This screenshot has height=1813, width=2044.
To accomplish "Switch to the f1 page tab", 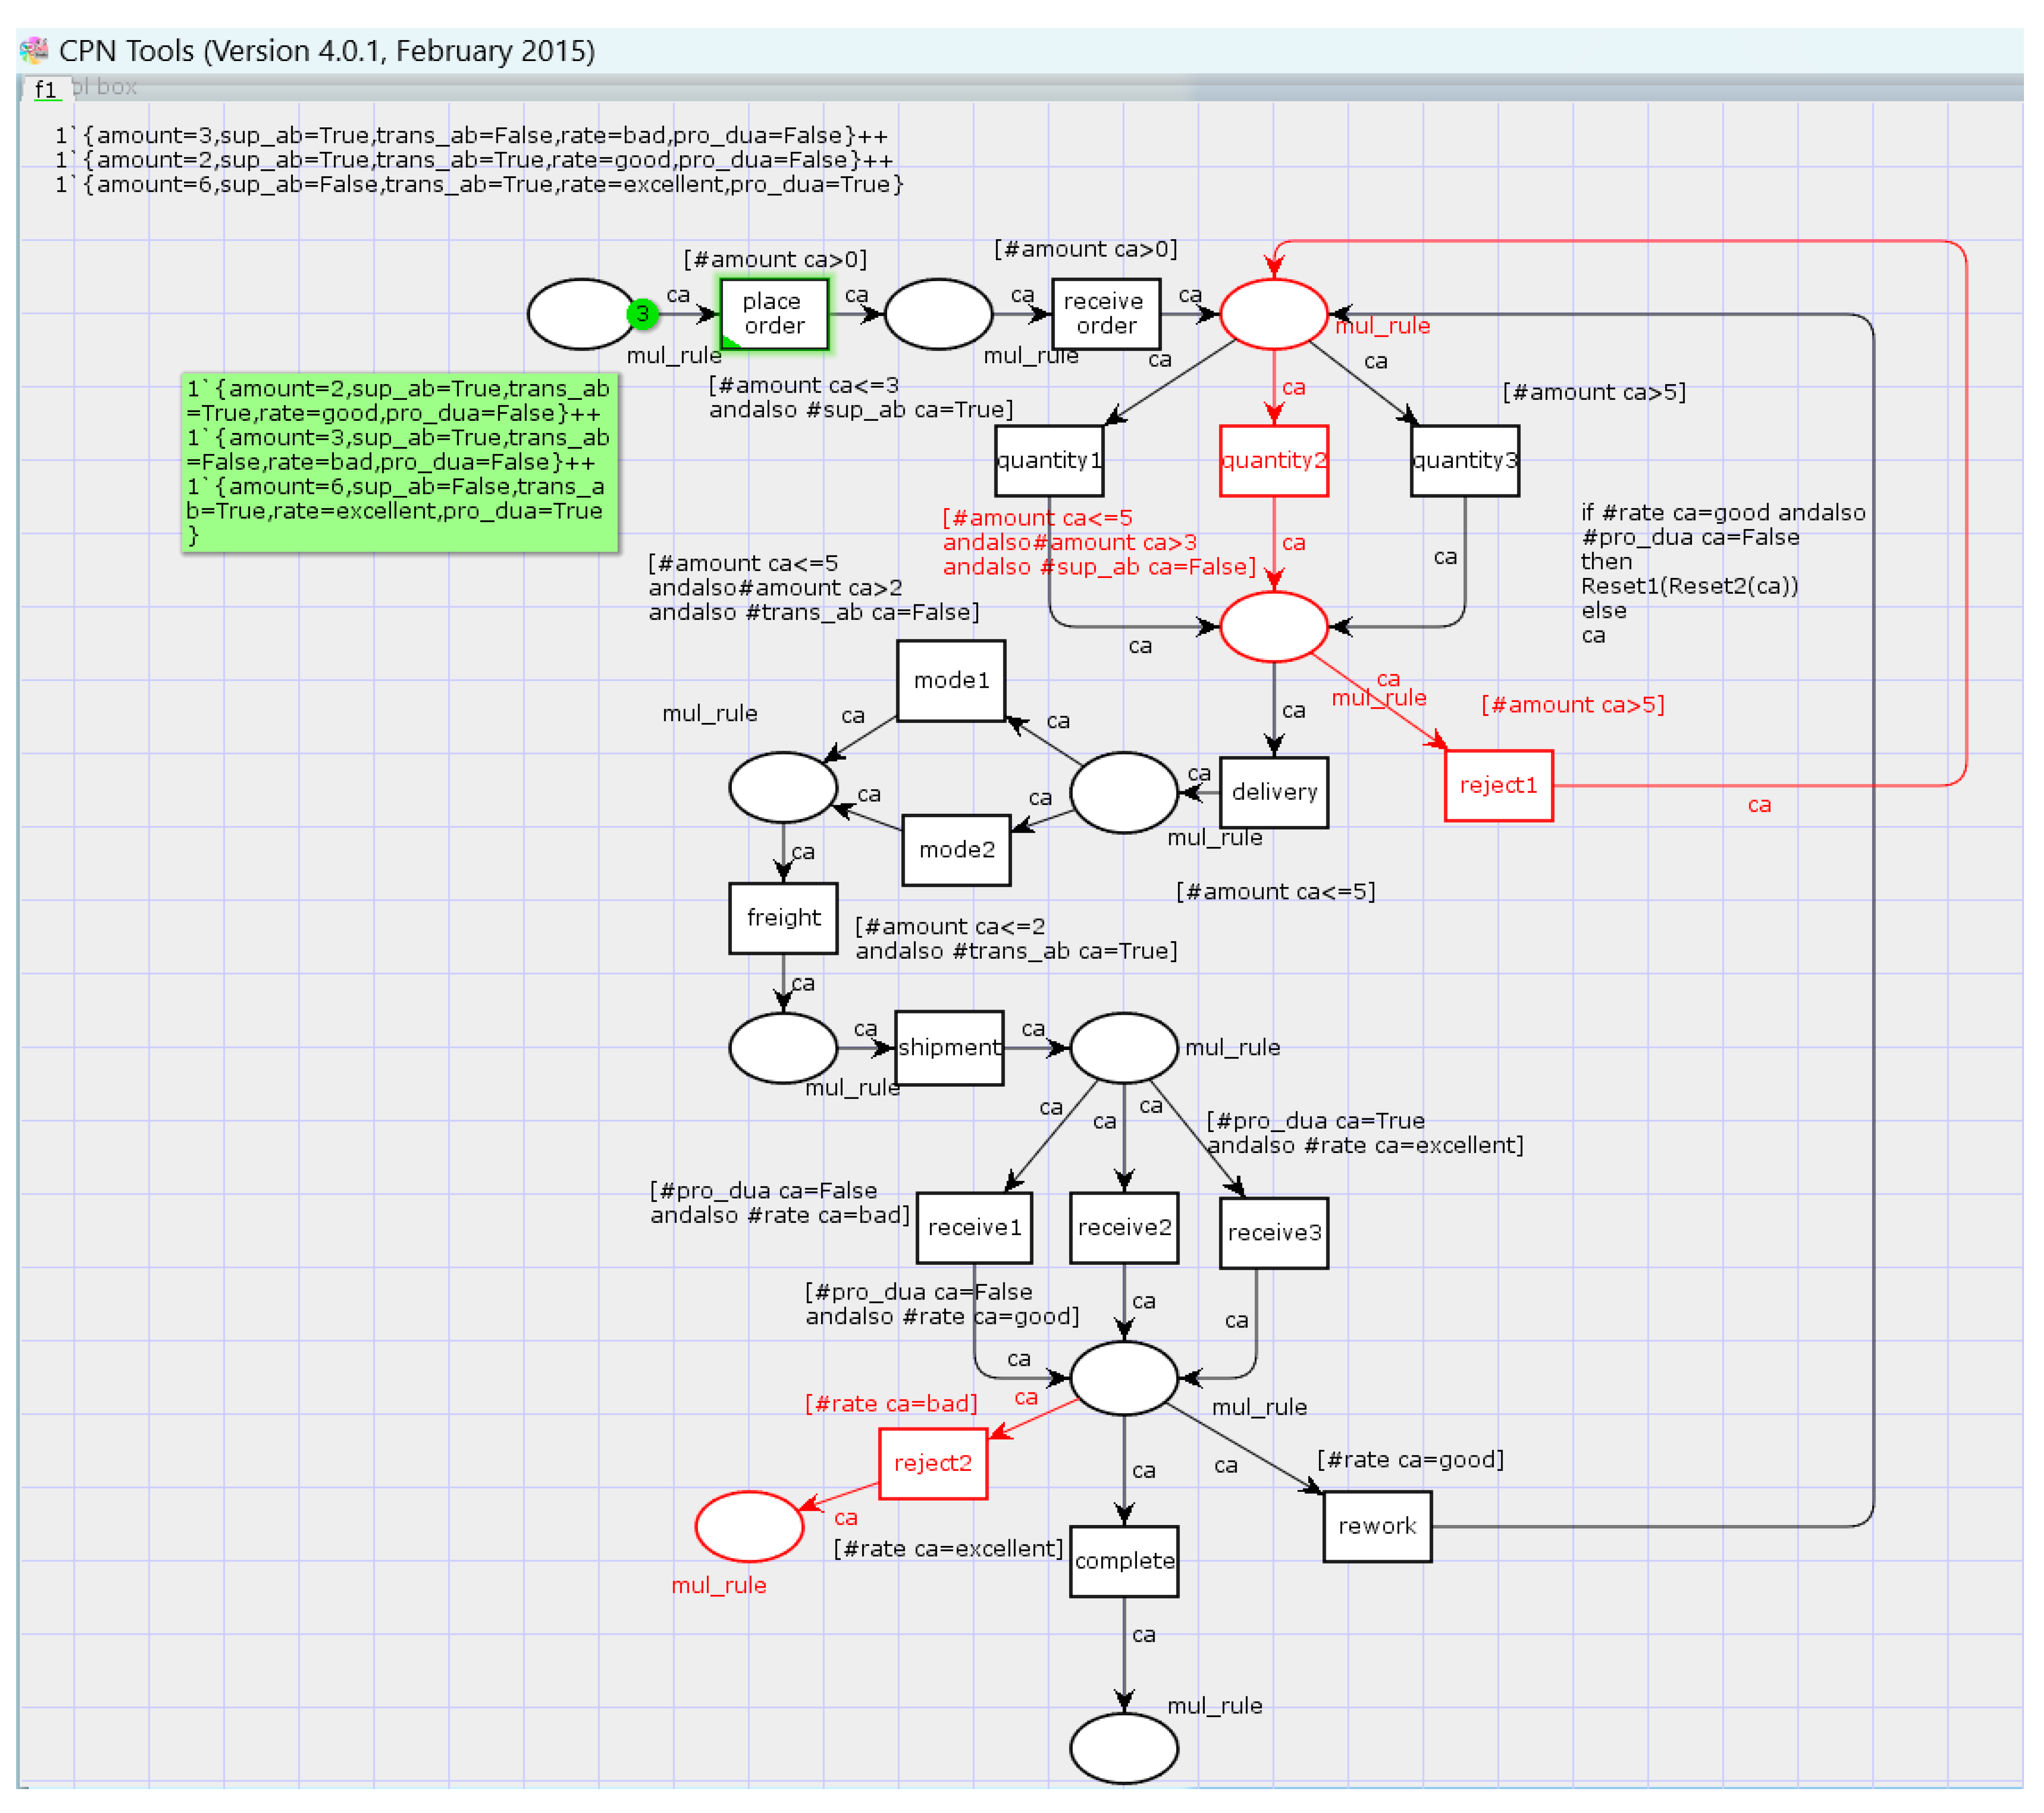I will pos(45,90).
